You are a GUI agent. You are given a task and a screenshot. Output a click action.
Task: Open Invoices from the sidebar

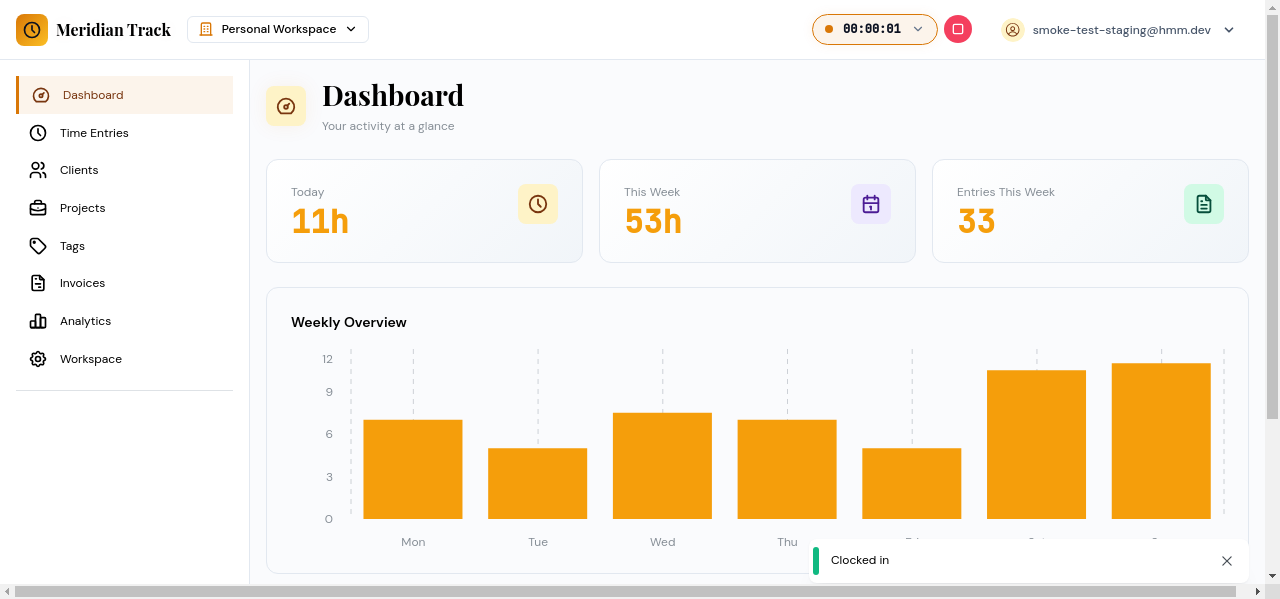click(x=82, y=283)
